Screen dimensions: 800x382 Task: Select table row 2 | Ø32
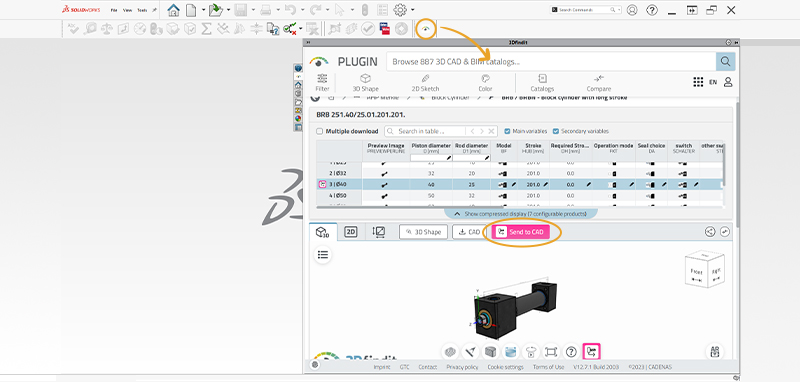[x=520, y=173]
